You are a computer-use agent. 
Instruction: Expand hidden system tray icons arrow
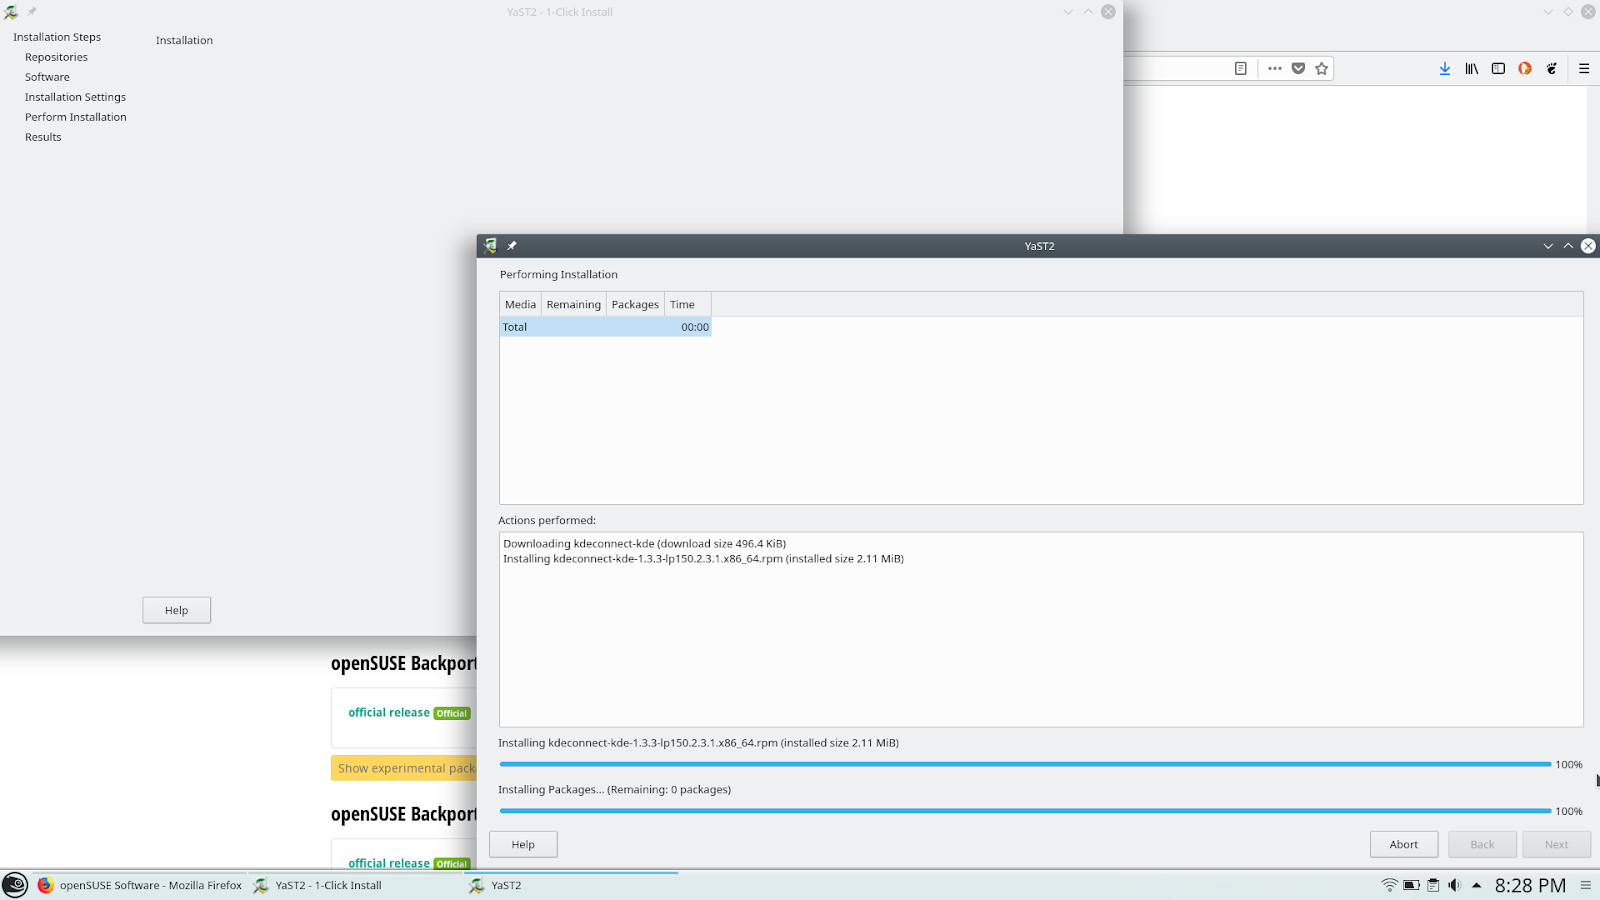(1476, 885)
